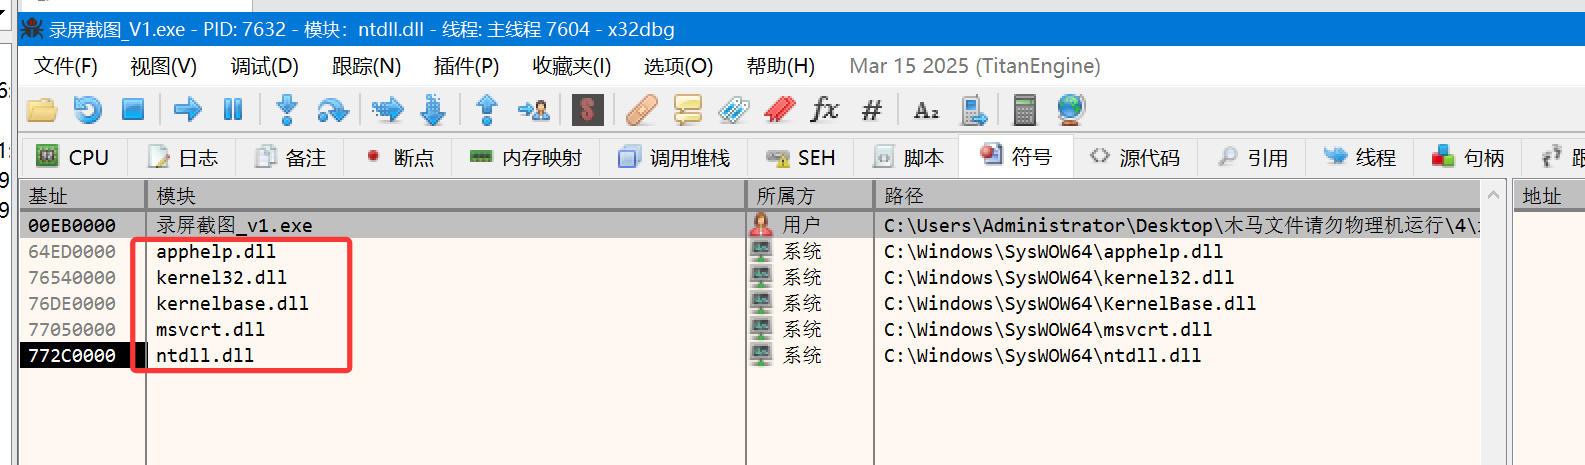Switch to the 断点 tab
This screenshot has width=1585, height=465.
(399, 157)
